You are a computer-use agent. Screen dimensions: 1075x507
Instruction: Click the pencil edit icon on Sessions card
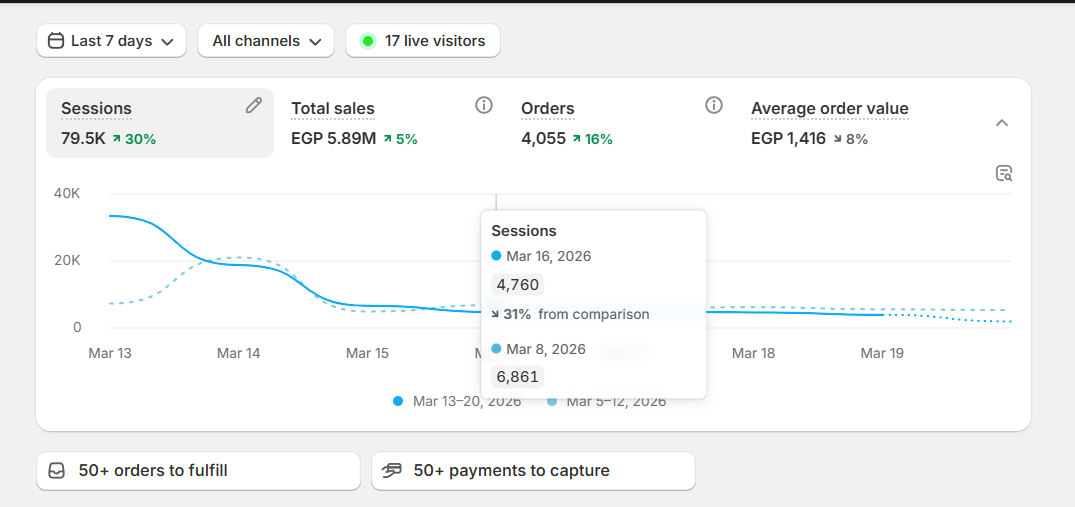coord(254,105)
